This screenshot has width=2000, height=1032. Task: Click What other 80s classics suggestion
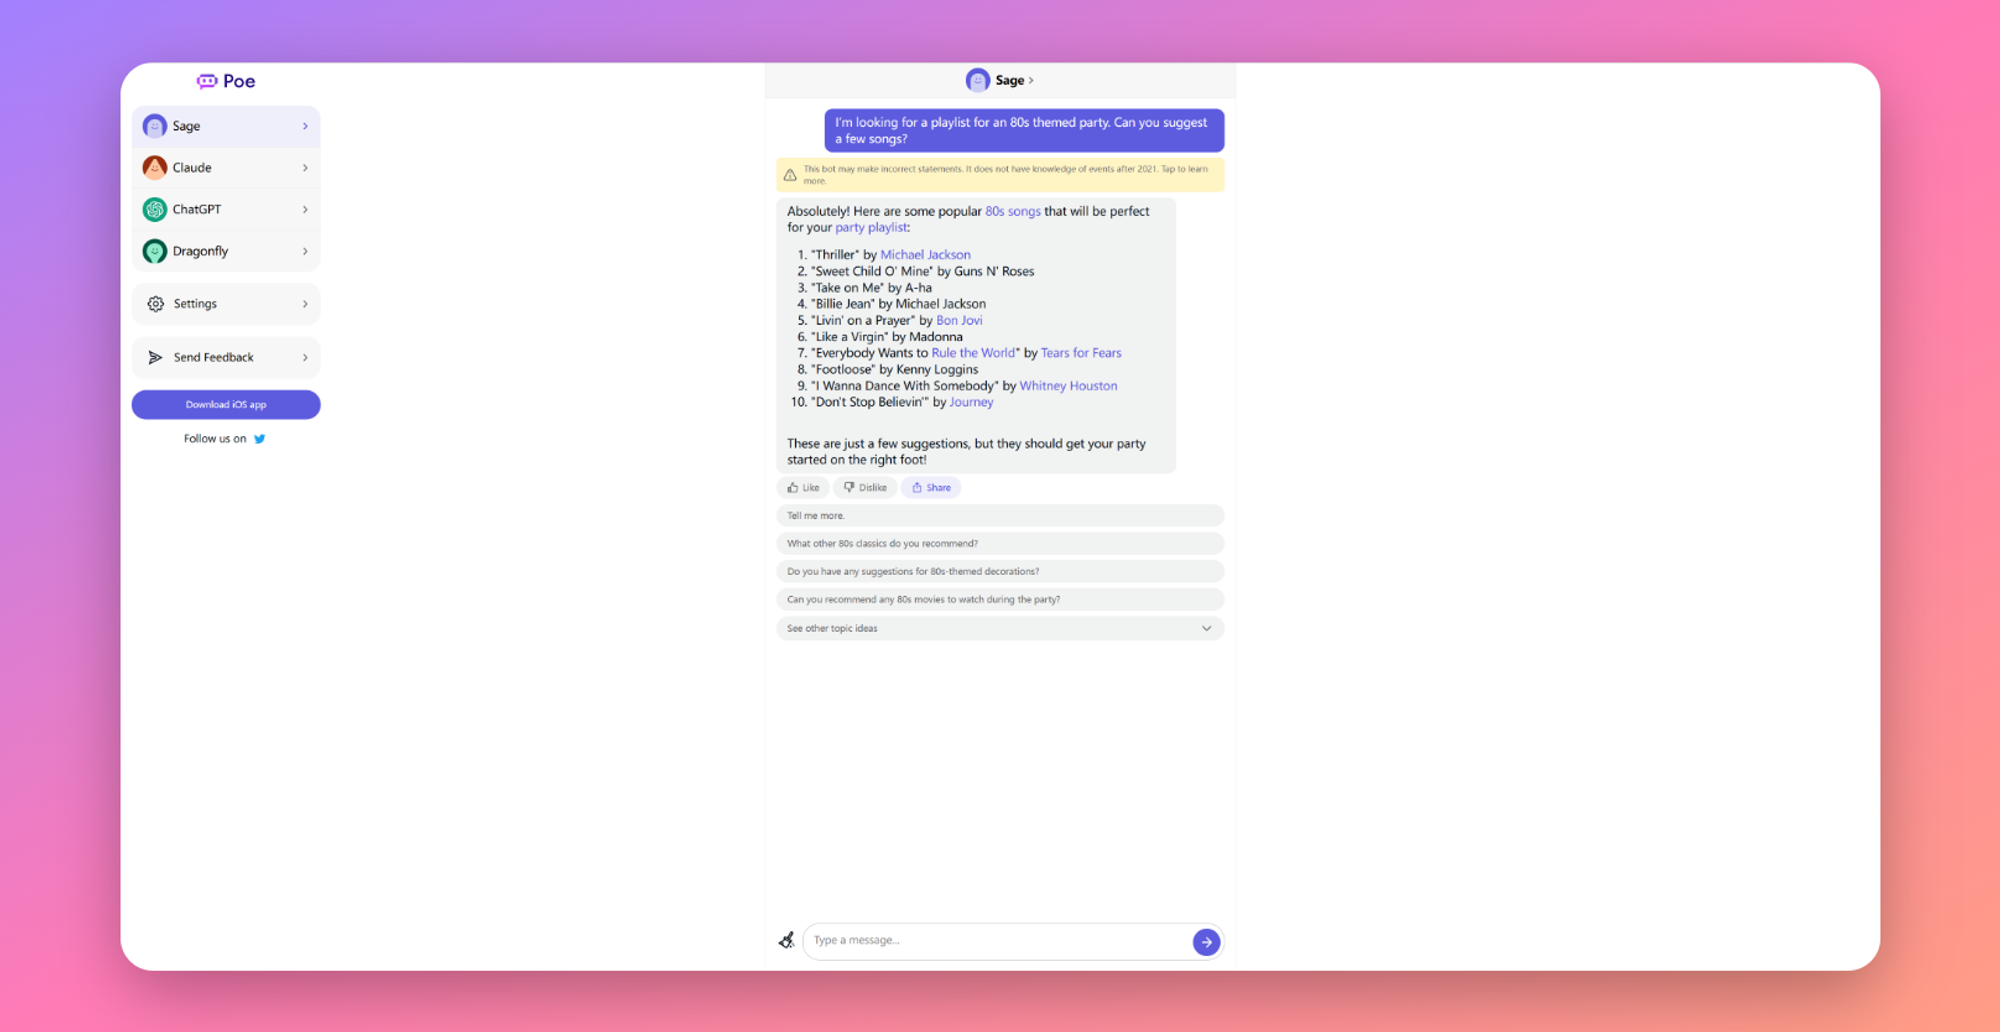1000,544
